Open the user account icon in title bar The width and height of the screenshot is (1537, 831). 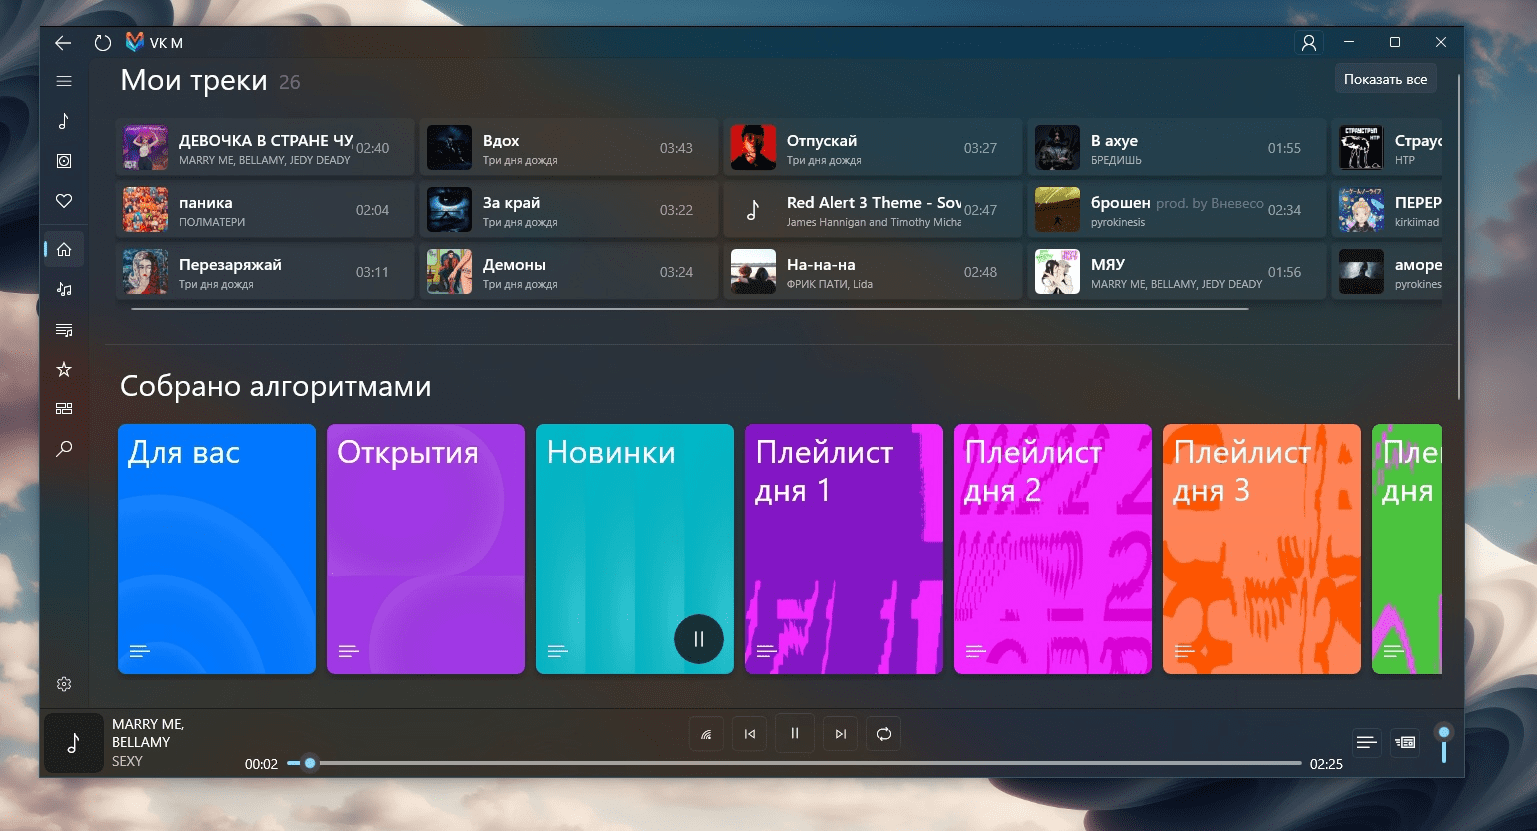[x=1308, y=43]
